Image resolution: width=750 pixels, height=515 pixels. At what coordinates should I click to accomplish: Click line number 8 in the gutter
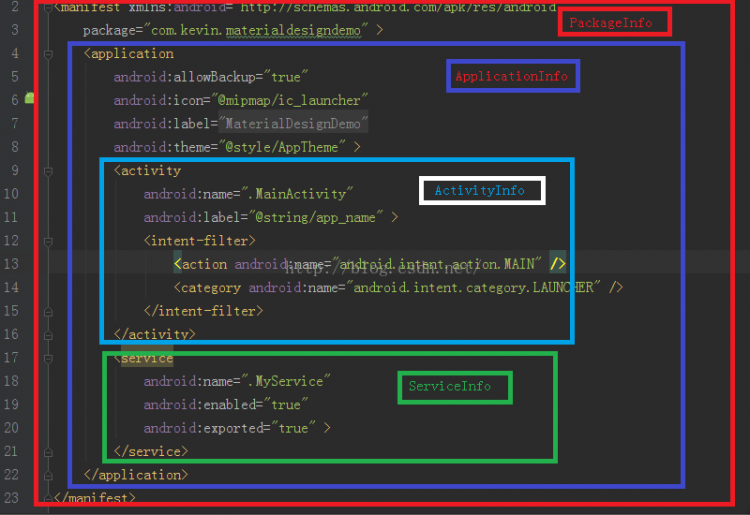(15, 147)
